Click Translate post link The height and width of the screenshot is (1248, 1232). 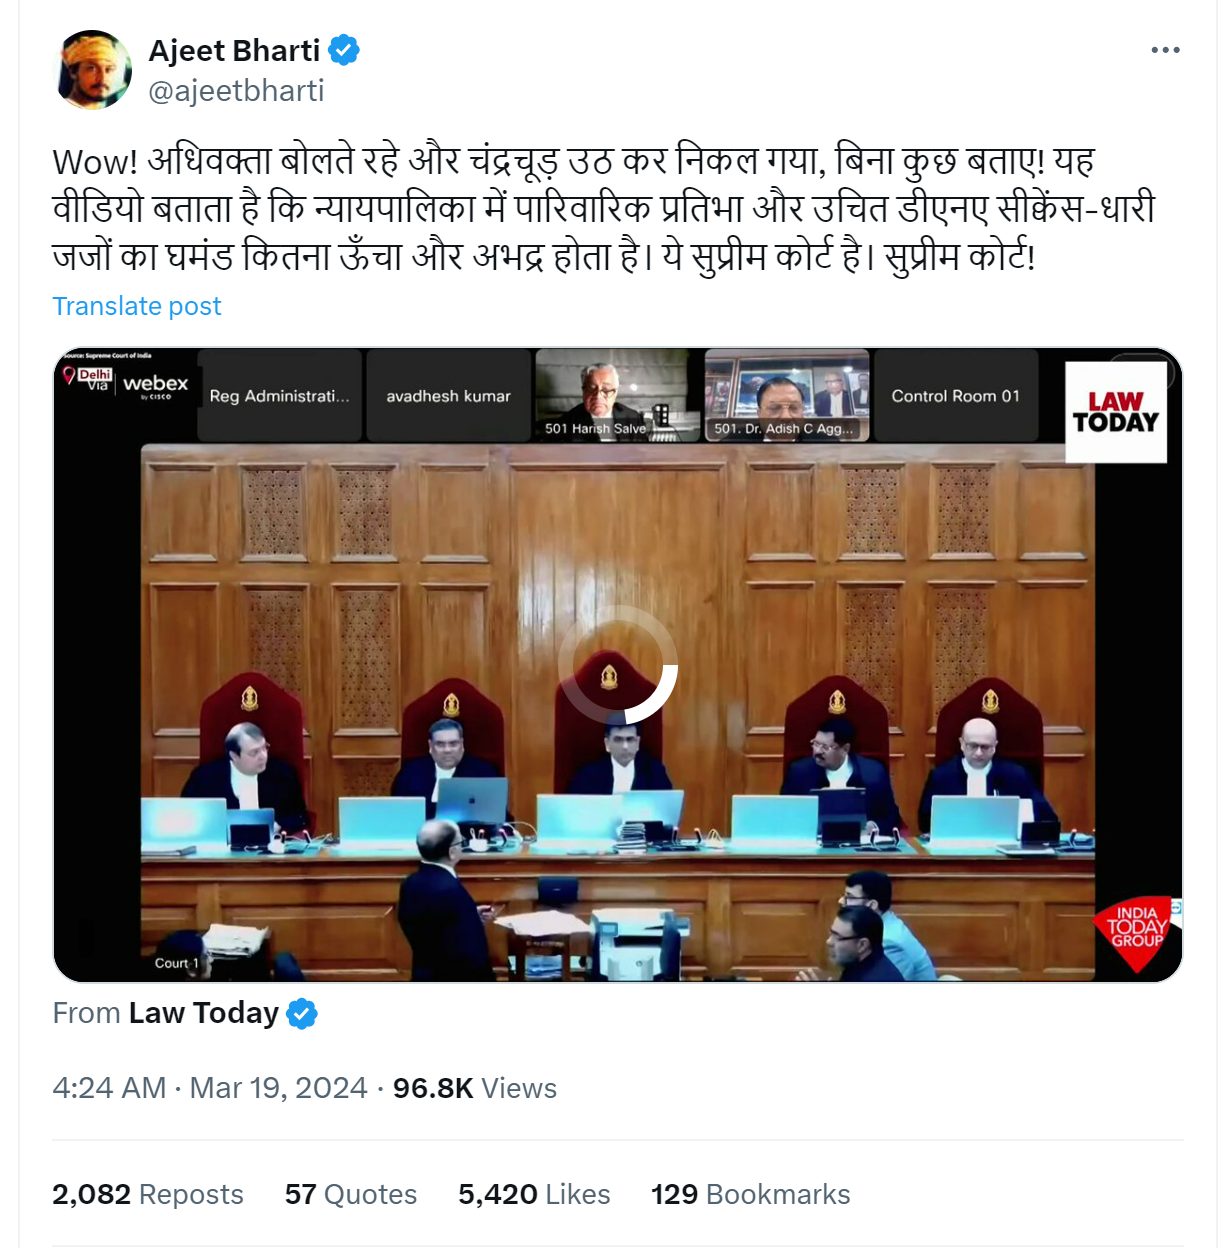[x=137, y=306]
